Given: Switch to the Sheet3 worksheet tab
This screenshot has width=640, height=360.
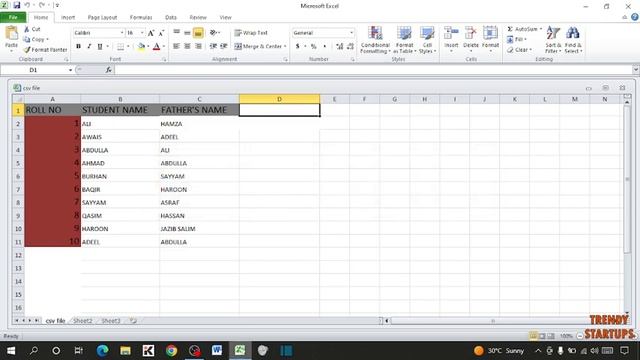Looking at the screenshot, I should pyautogui.click(x=110, y=321).
